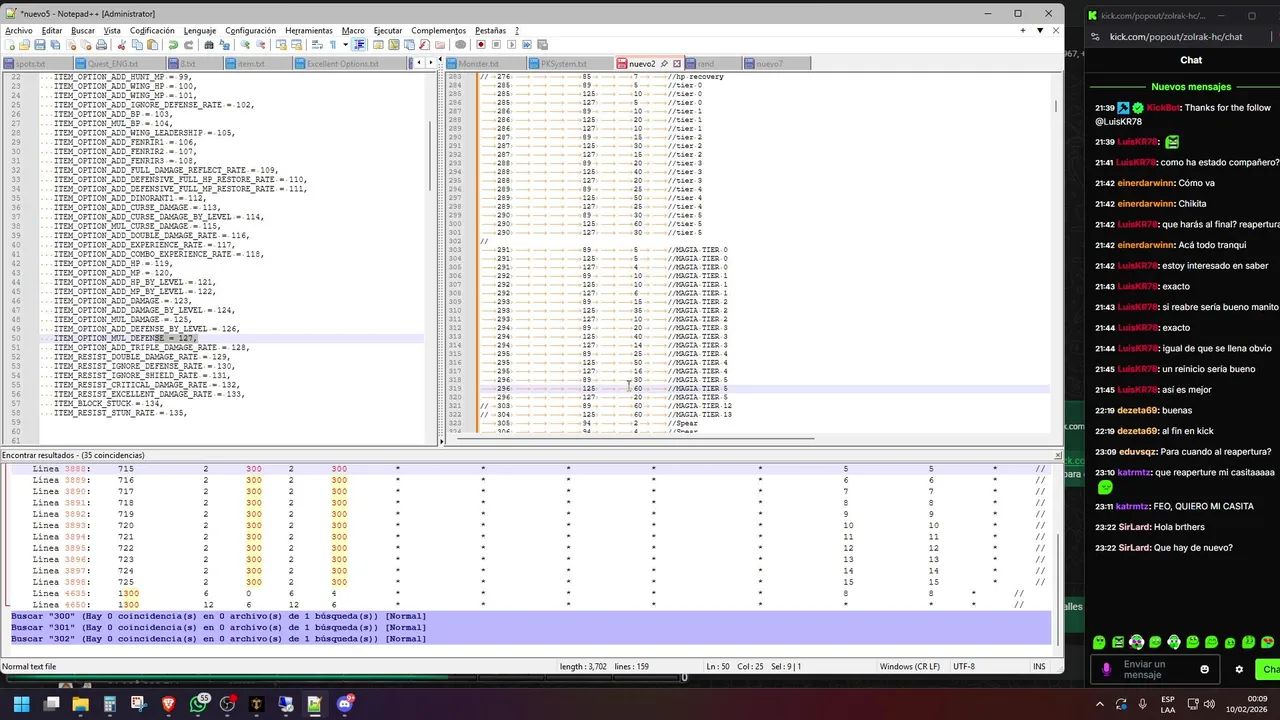Viewport: 1280px width, 720px height.
Task: Click right tab-scroll arrow in left pane
Action: click(x=431, y=63)
